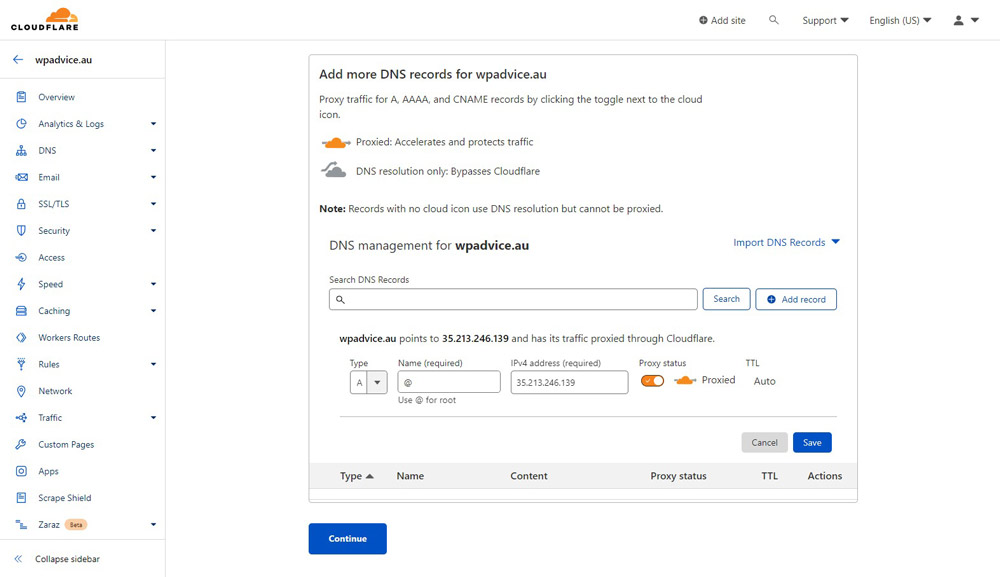Disable the orange Proxied traffic toggle
This screenshot has width=1000, height=577.
coord(652,381)
